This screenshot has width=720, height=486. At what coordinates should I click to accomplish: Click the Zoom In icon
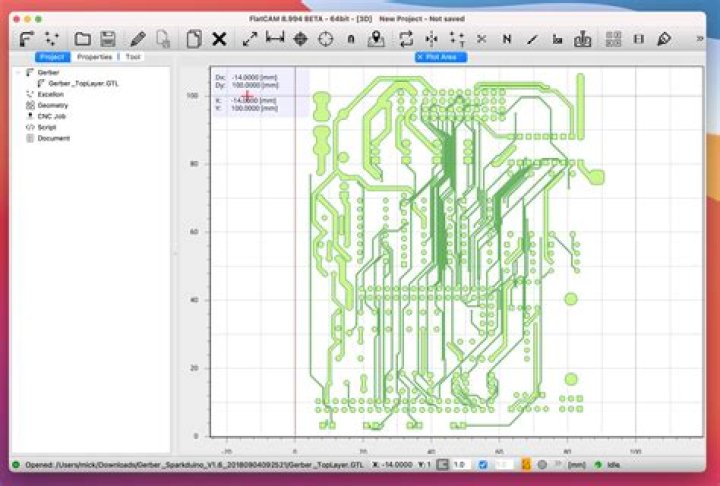point(457,39)
